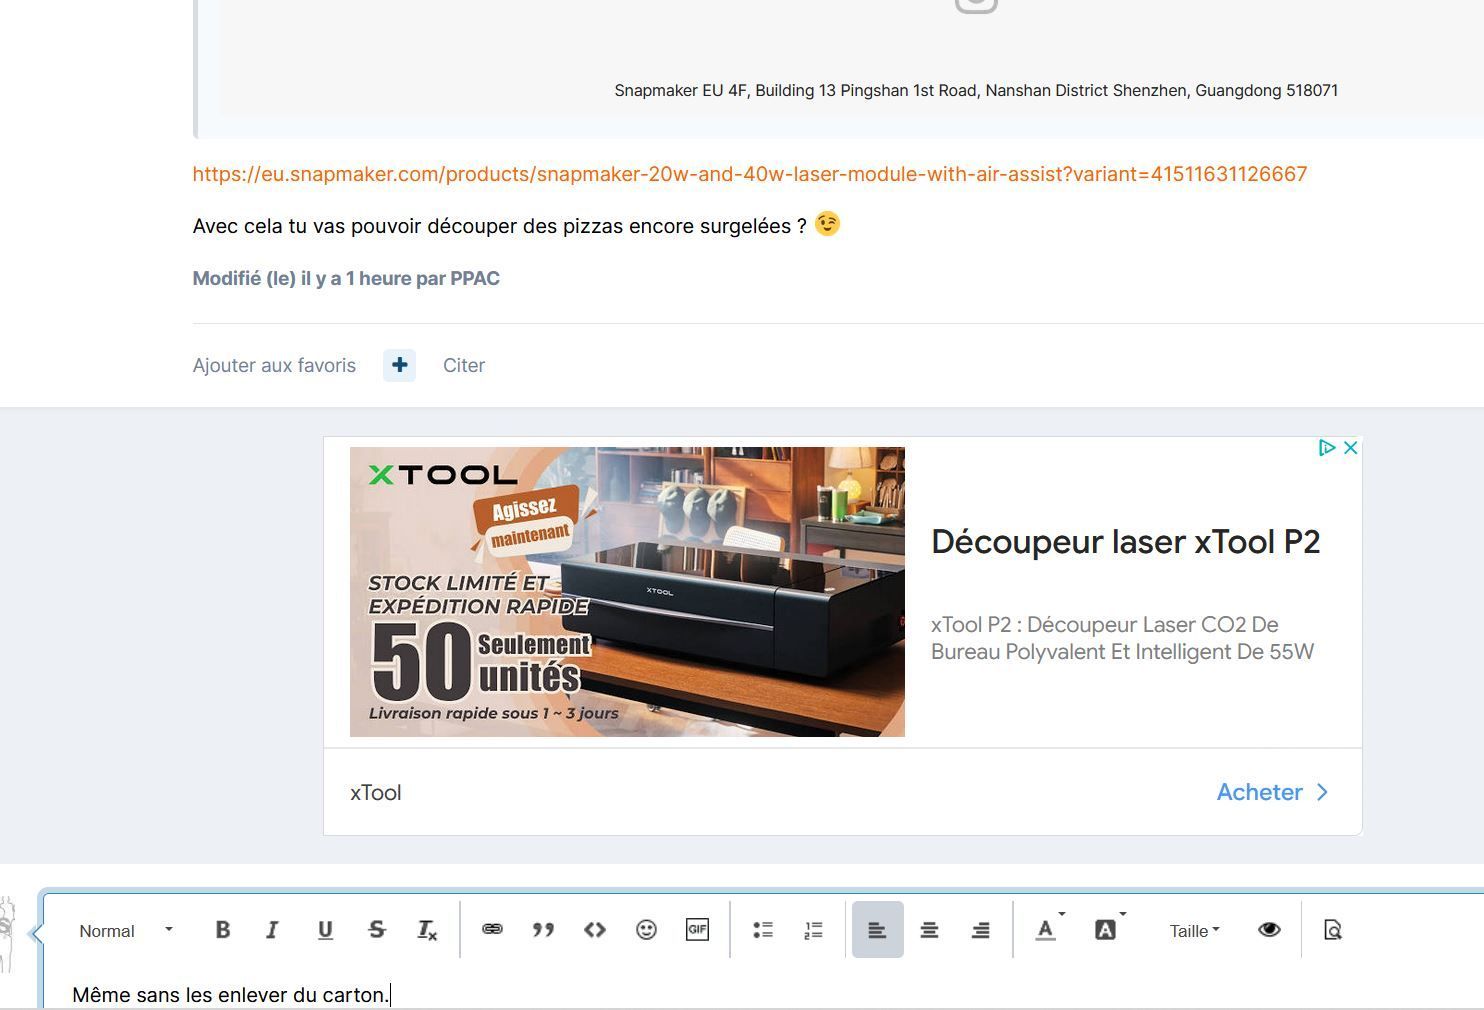The height and width of the screenshot is (1010, 1484).
Task: Open the AdChoices info icon
Action: click(x=1327, y=448)
